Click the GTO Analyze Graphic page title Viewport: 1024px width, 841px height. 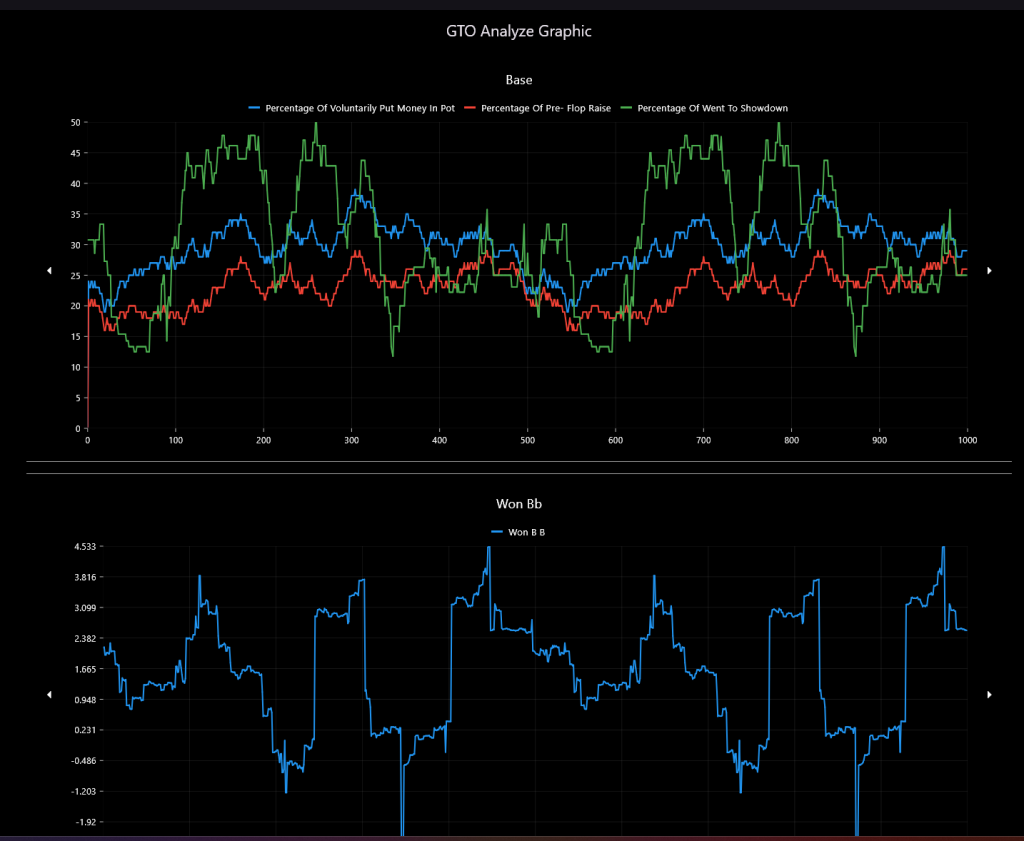tap(519, 31)
